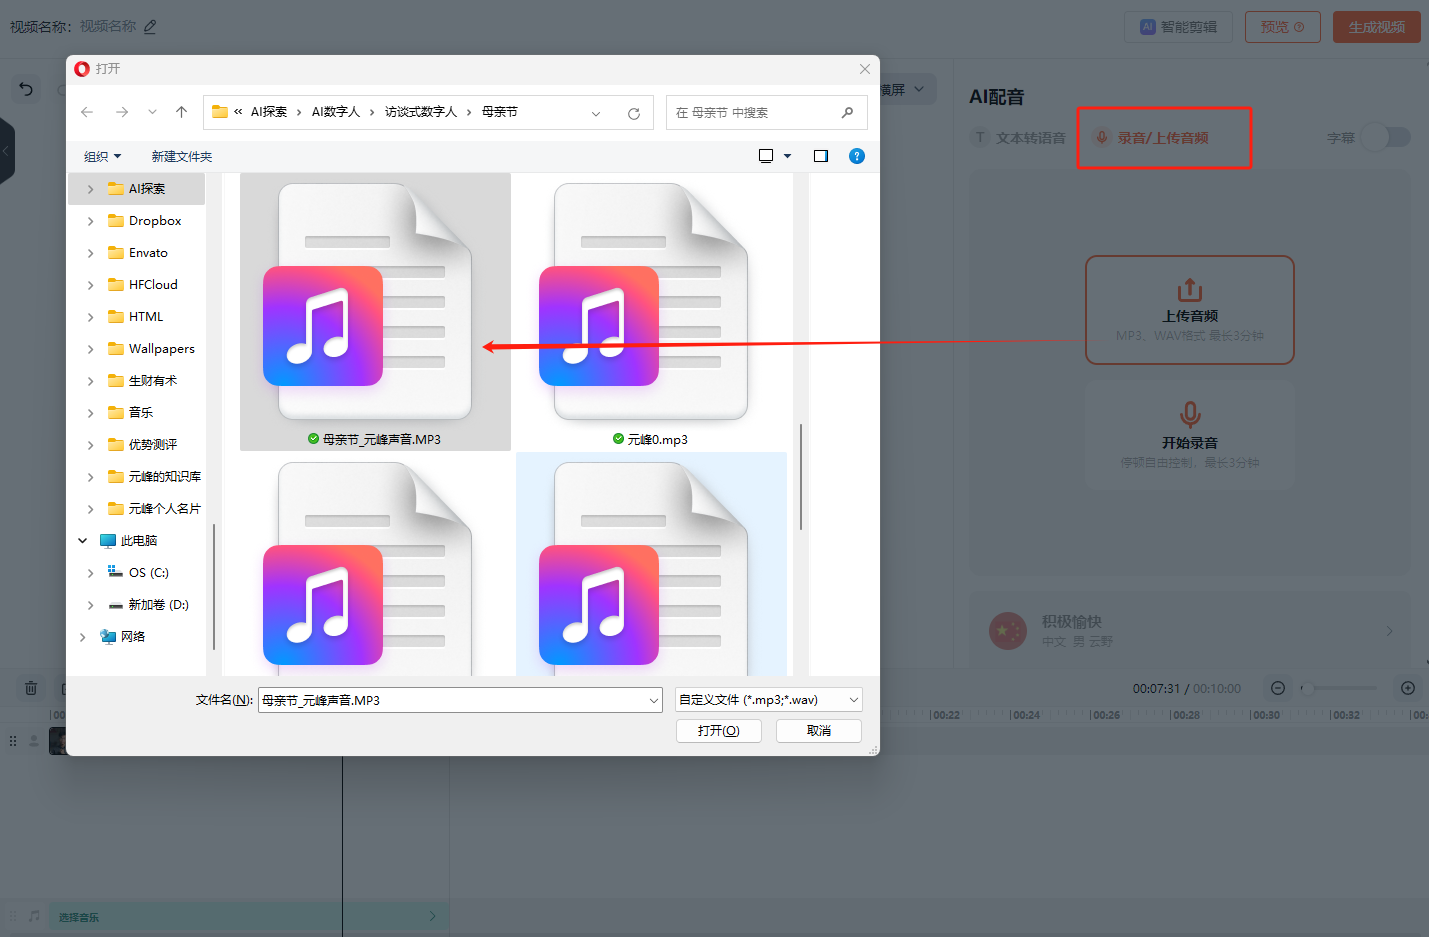Refresh the 母亲节 folder listing
The width and height of the screenshot is (1429, 937).
[634, 113]
